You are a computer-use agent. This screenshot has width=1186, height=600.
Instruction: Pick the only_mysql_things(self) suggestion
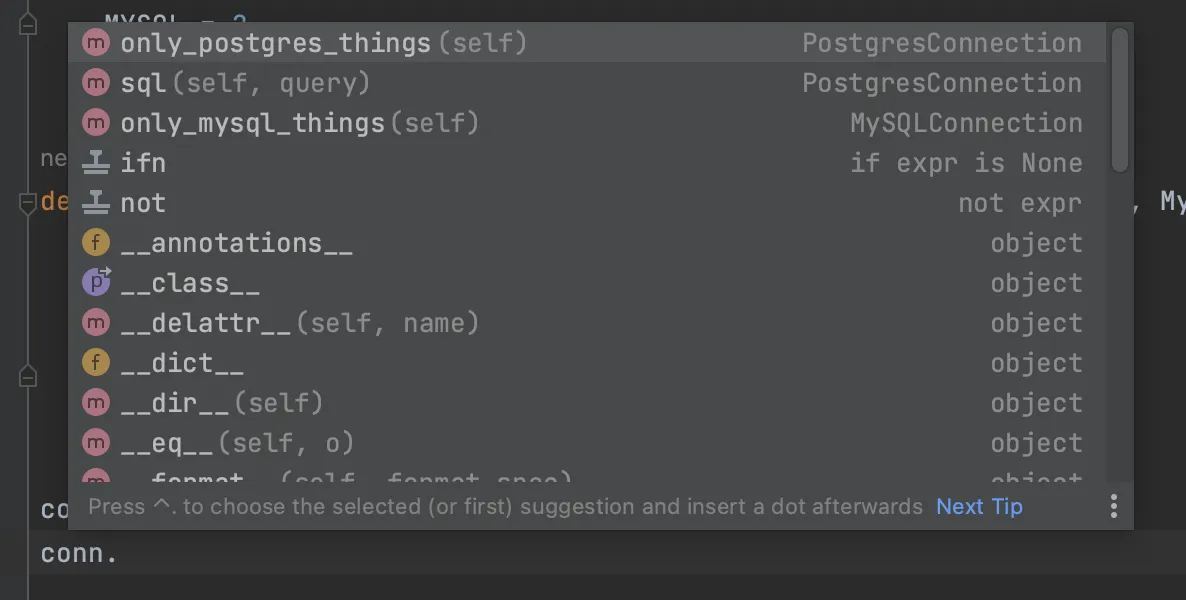(x=300, y=123)
